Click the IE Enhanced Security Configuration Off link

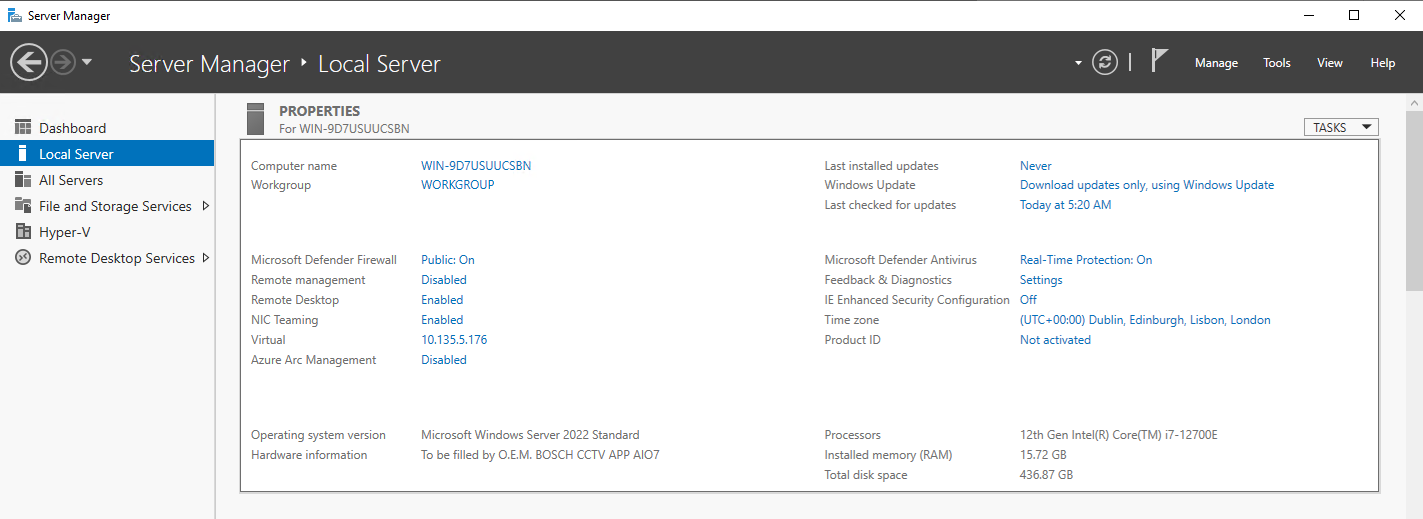coord(1028,300)
